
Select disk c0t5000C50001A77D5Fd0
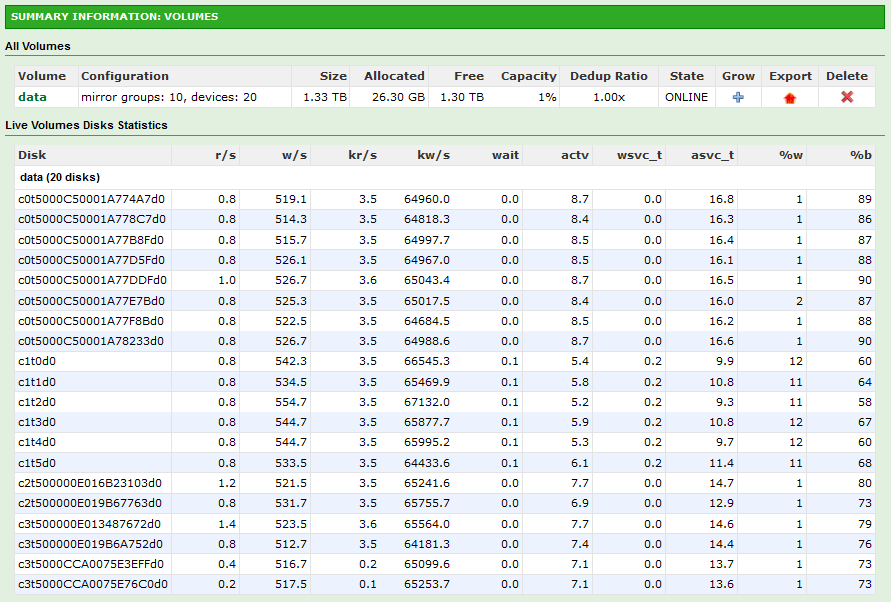pyautogui.click(x=91, y=260)
